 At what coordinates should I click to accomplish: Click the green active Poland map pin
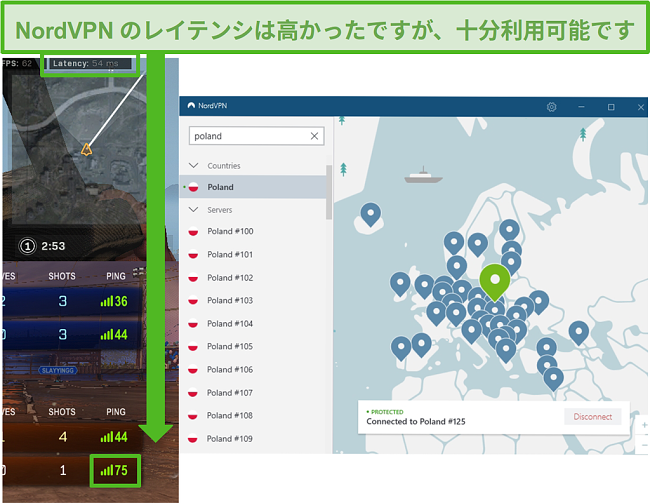pos(495,281)
